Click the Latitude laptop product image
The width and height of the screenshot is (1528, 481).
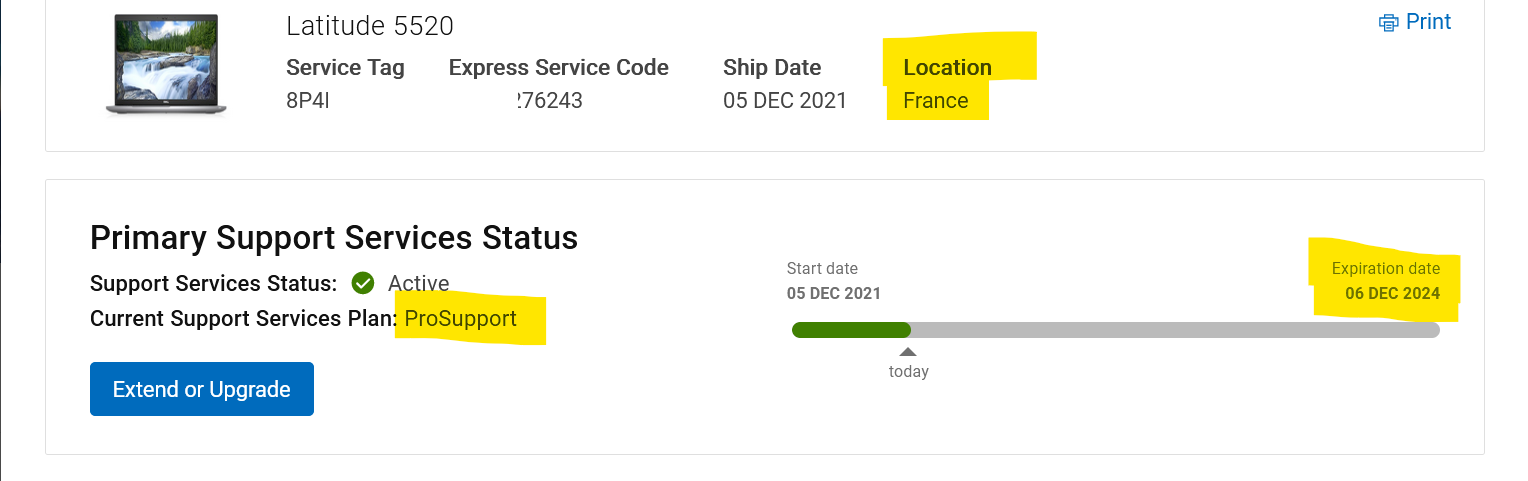(x=166, y=65)
